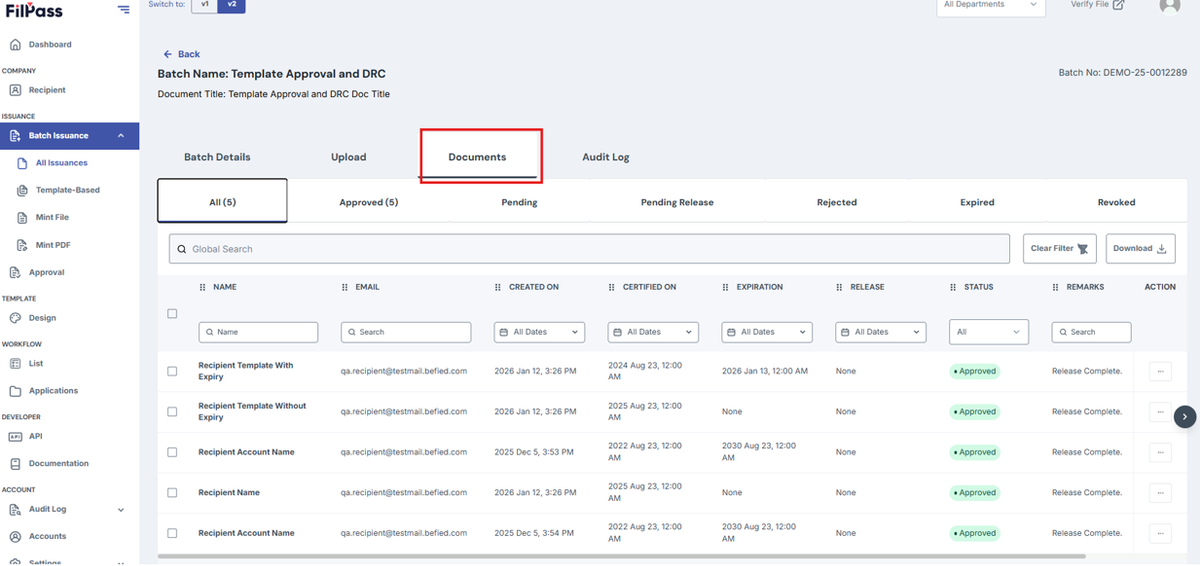Open Expiration dates filter dropdown
1200x566 pixels.
click(x=767, y=332)
